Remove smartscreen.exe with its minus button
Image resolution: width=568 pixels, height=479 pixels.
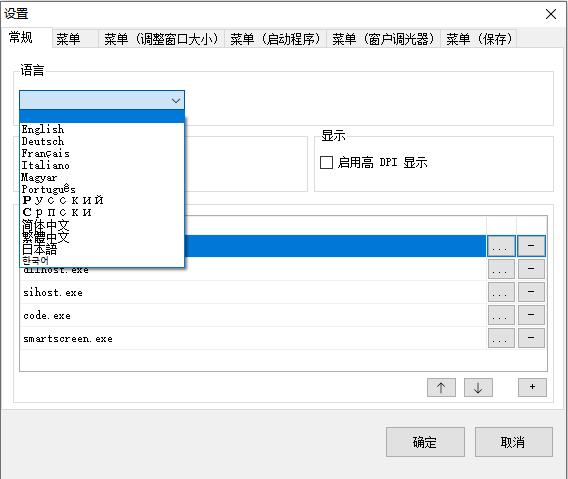(x=531, y=338)
